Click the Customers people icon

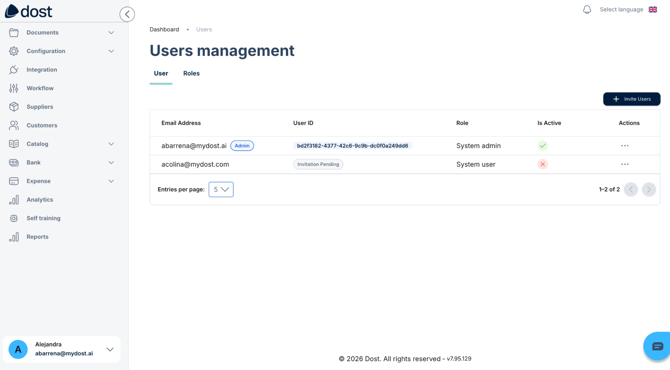pos(14,125)
